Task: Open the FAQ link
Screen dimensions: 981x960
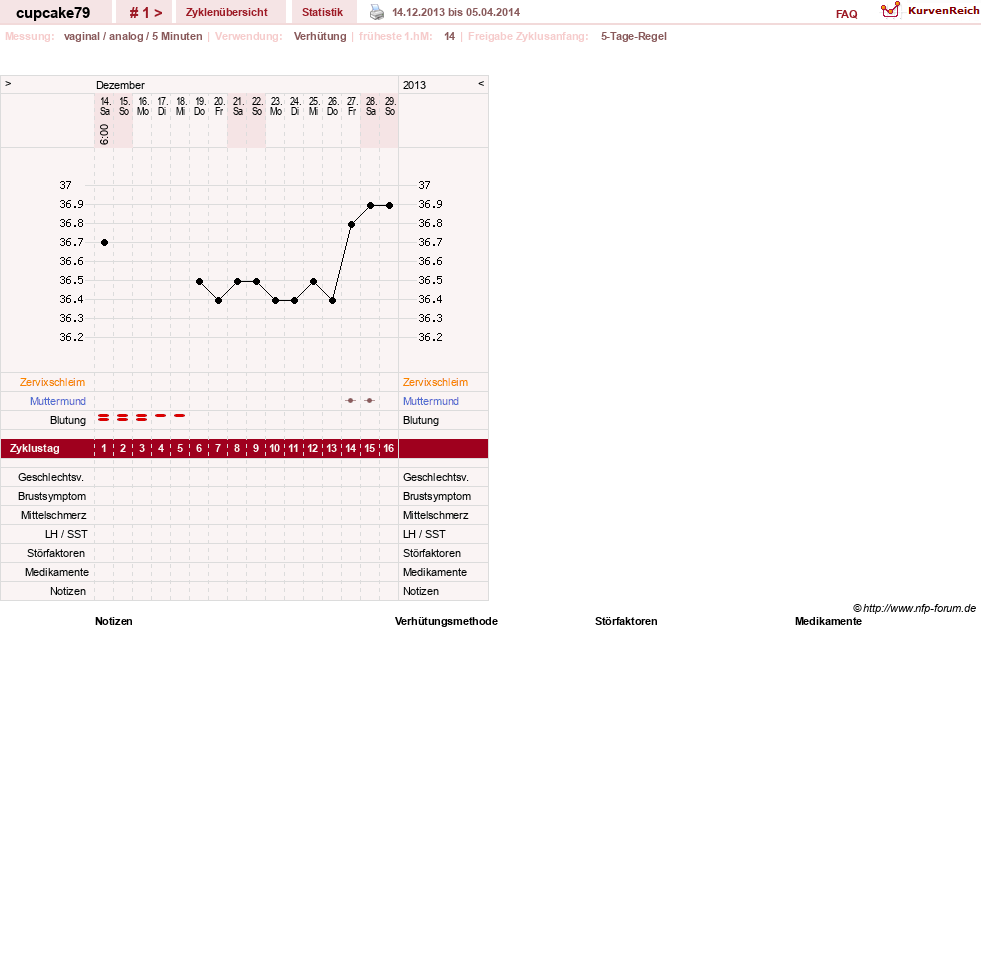Action: coord(846,14)
